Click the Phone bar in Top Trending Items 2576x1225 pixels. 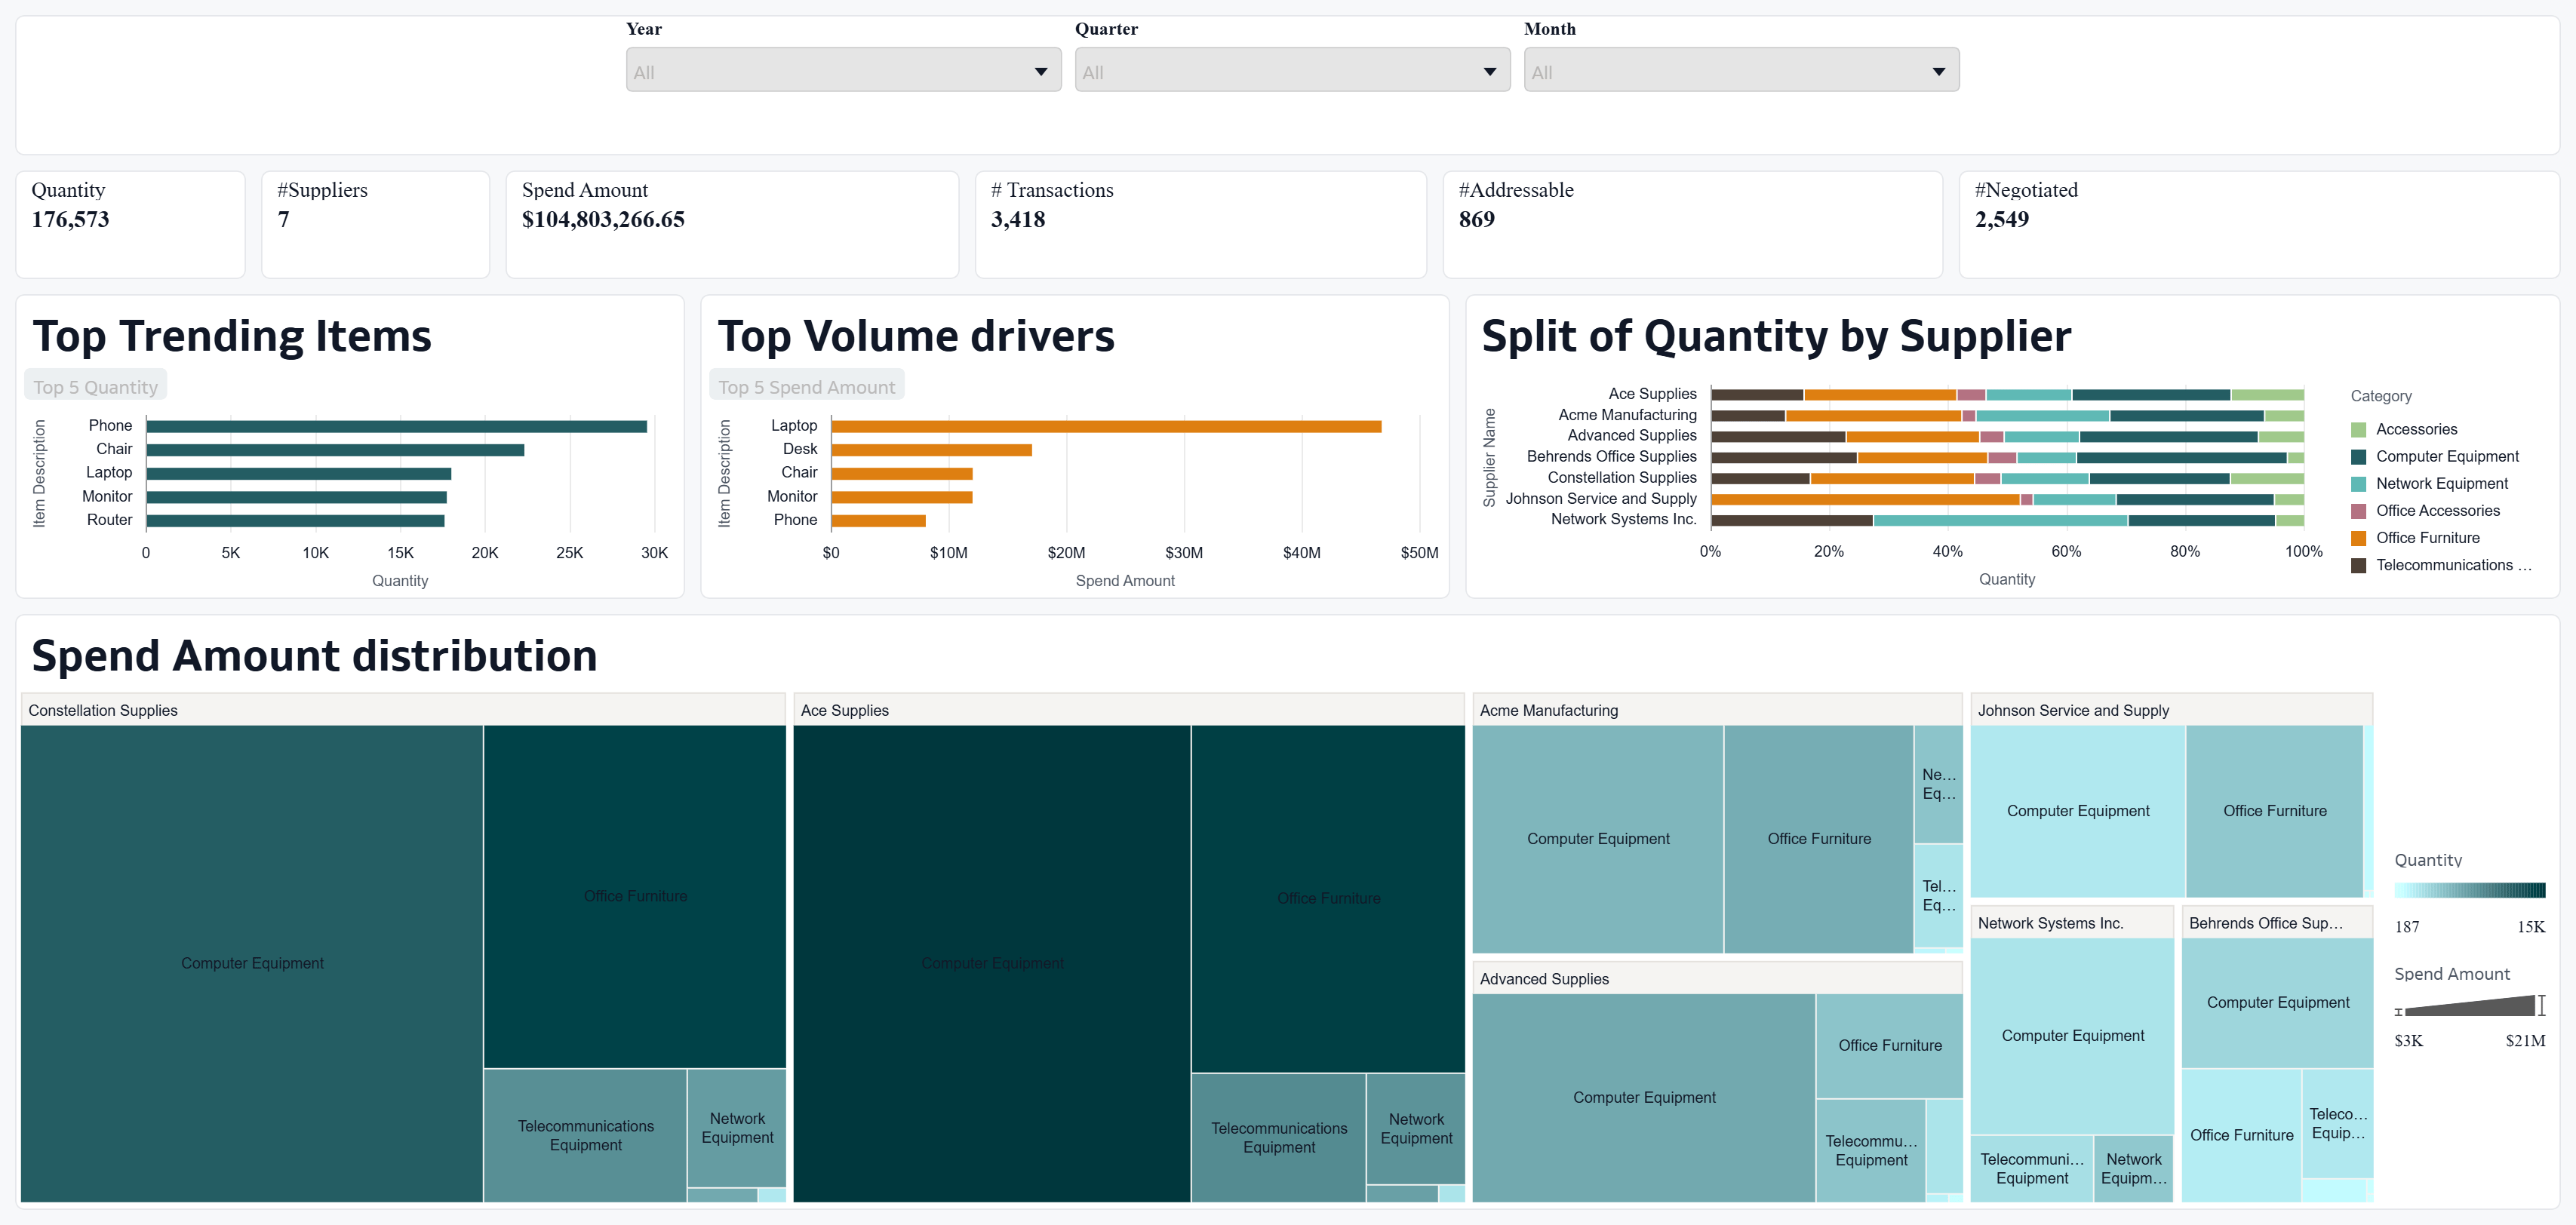[x=396, y=426]
